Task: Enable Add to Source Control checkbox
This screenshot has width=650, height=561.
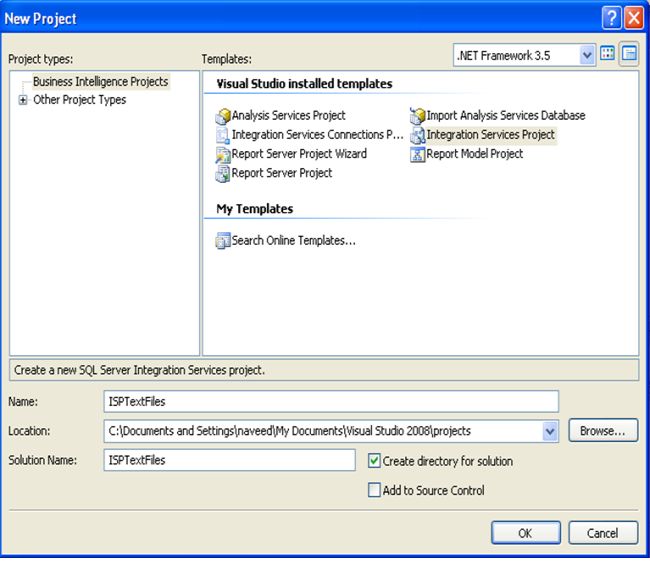Action: pos(374,490)
